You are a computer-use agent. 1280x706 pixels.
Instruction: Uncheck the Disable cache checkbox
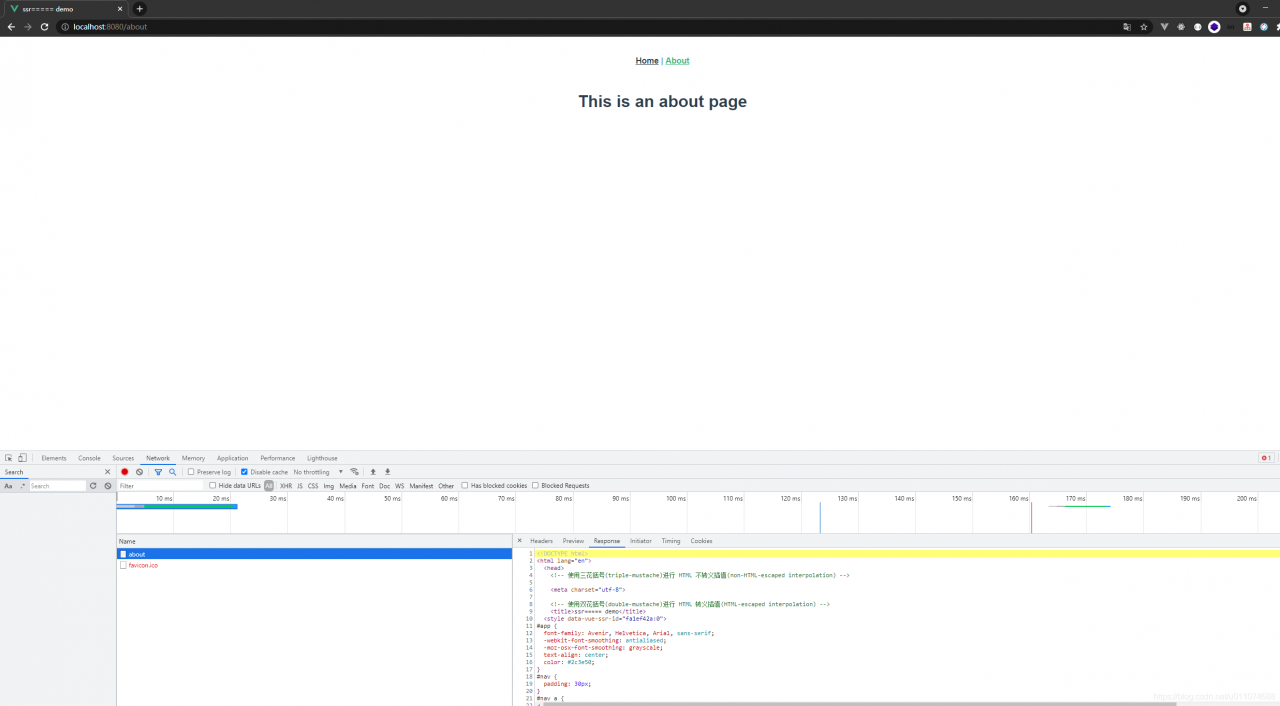[244, 472]
